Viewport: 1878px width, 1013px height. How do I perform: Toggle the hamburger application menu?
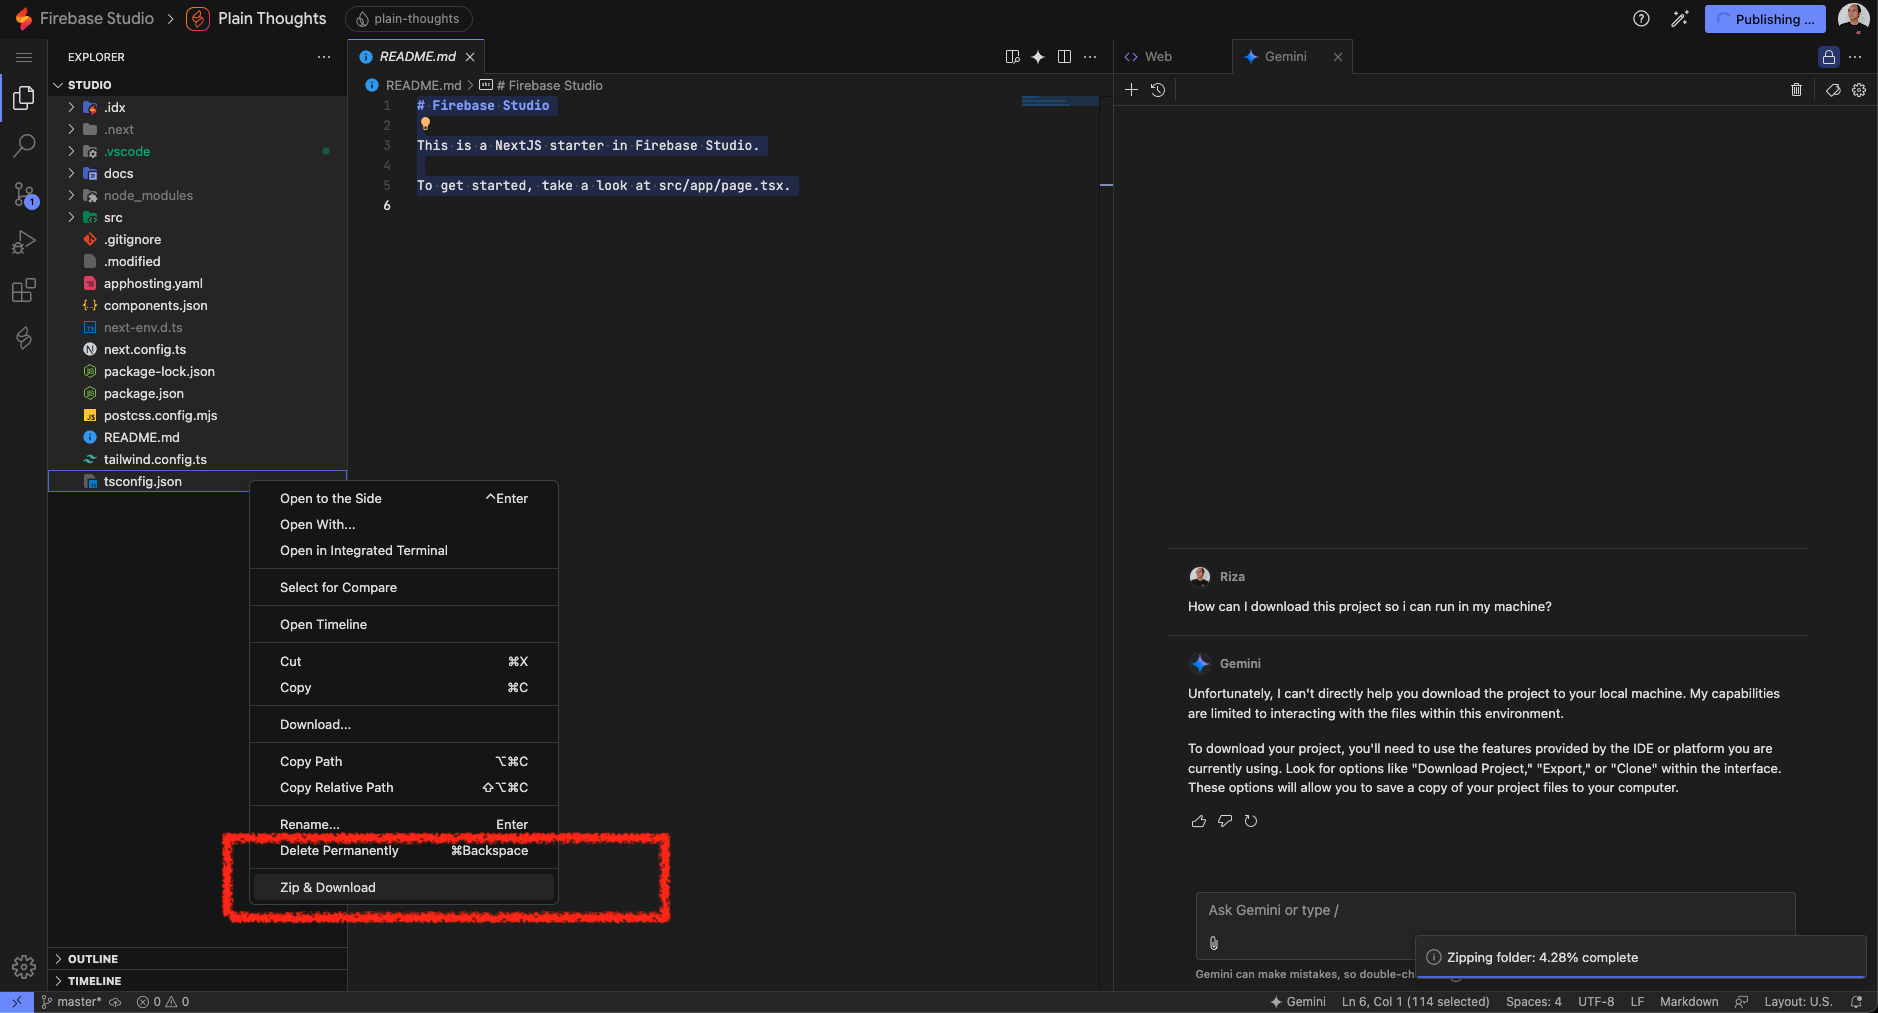(24, 57)
